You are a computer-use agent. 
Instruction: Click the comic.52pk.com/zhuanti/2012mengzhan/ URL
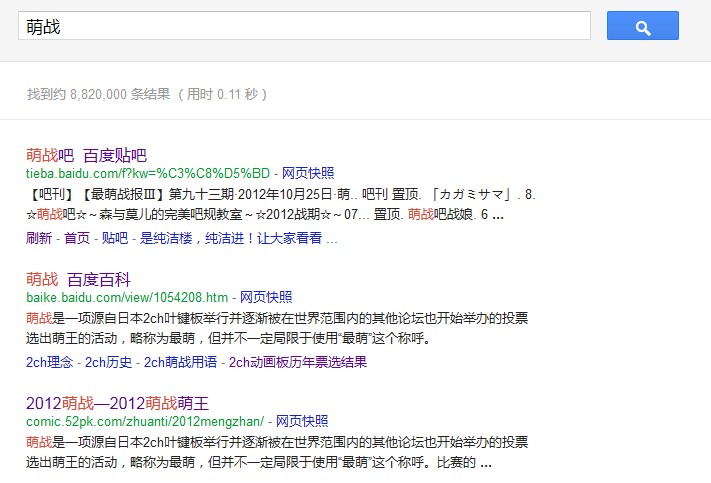145,421
